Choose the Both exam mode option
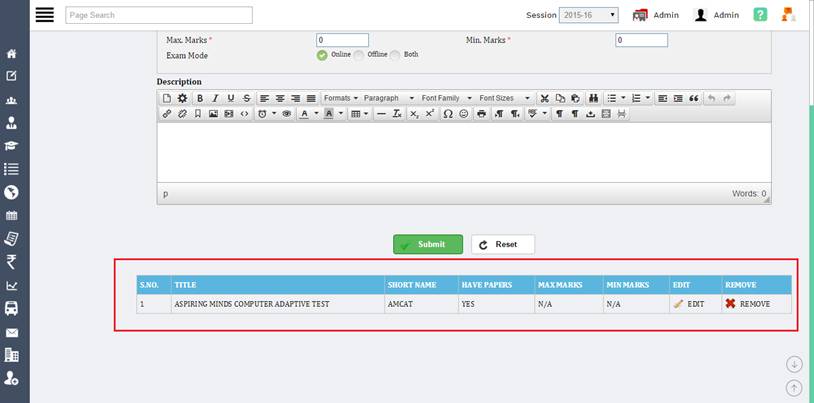The width and height of the screenshot is (814, 403). coord(396,55)
